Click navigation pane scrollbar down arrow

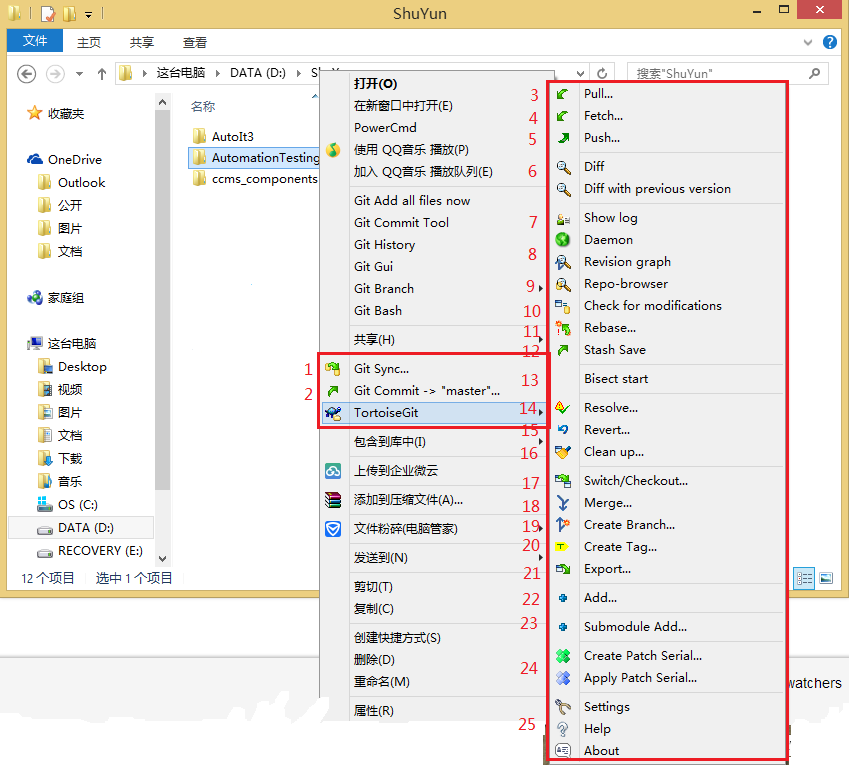coord(162,559)
